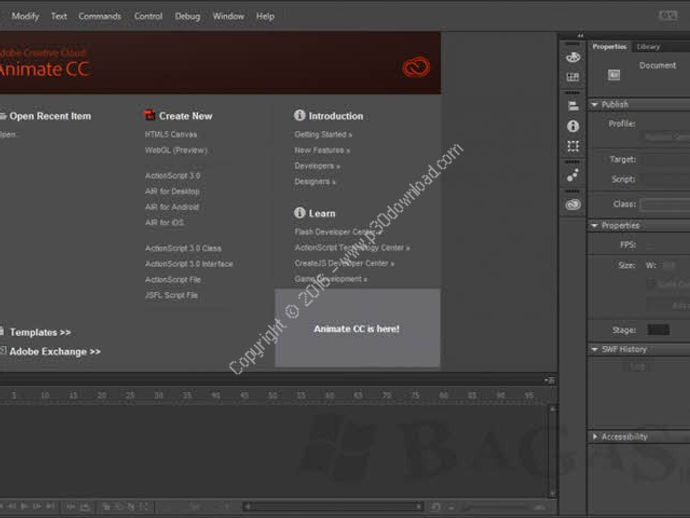
Task: Click the Introduction info icon
Action: coord(299,115)
